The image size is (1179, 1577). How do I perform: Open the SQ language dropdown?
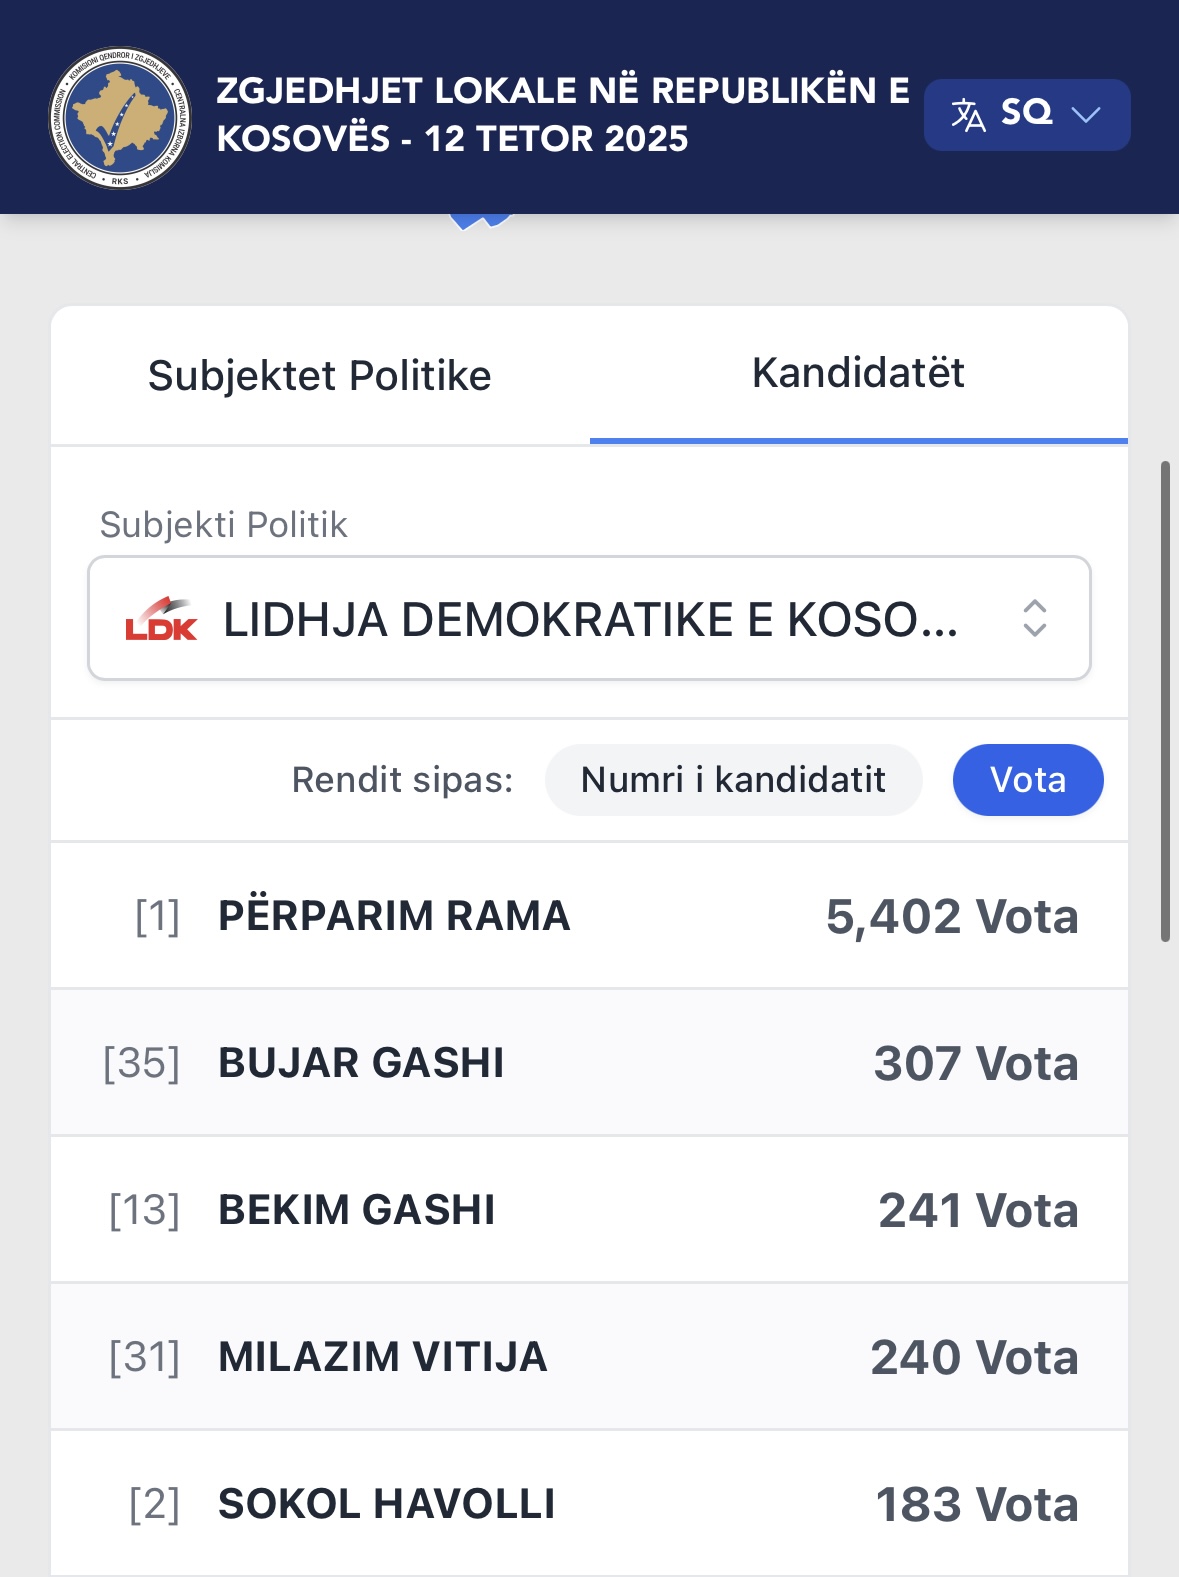point(1027,115)
